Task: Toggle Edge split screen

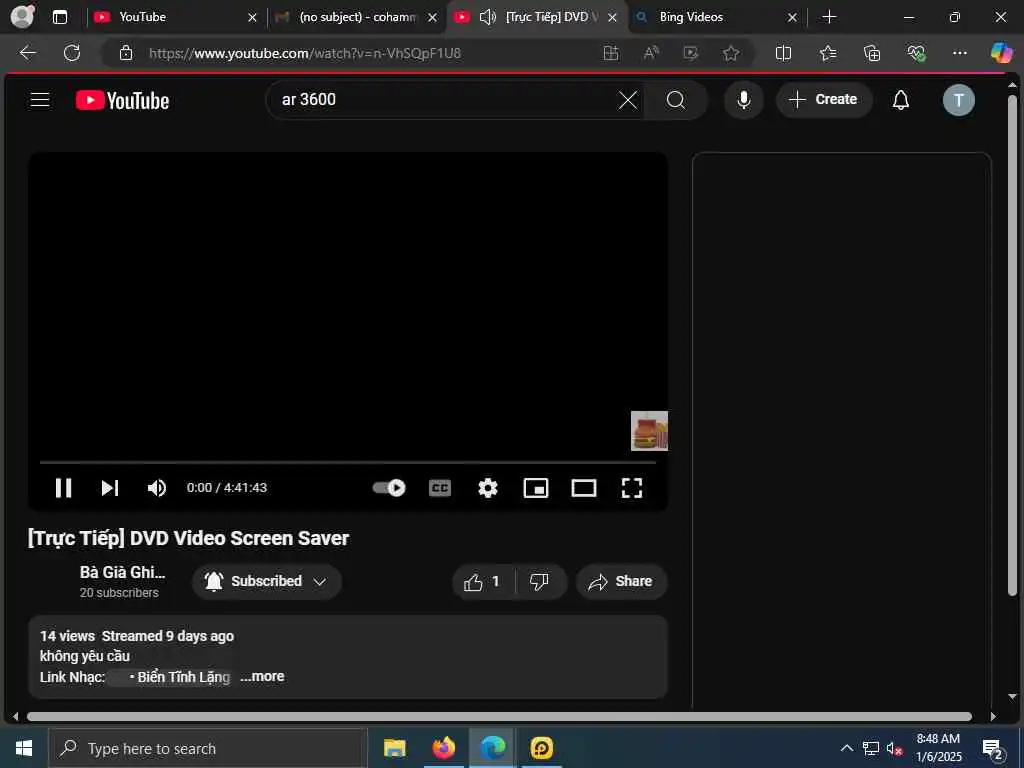Action: [x=783, y=53]
